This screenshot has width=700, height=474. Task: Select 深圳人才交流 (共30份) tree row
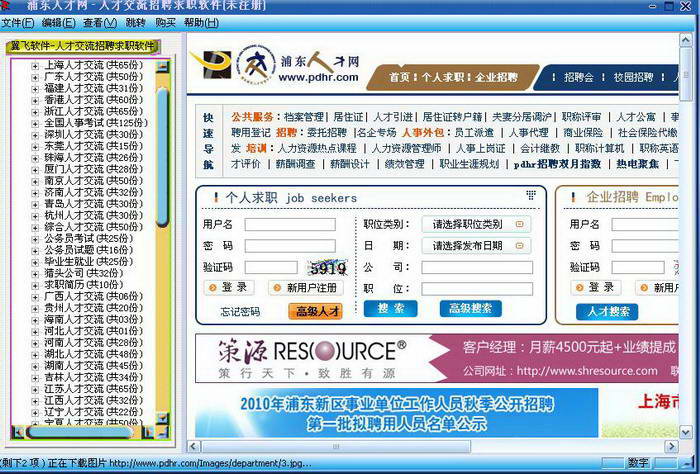pos(93,135)
